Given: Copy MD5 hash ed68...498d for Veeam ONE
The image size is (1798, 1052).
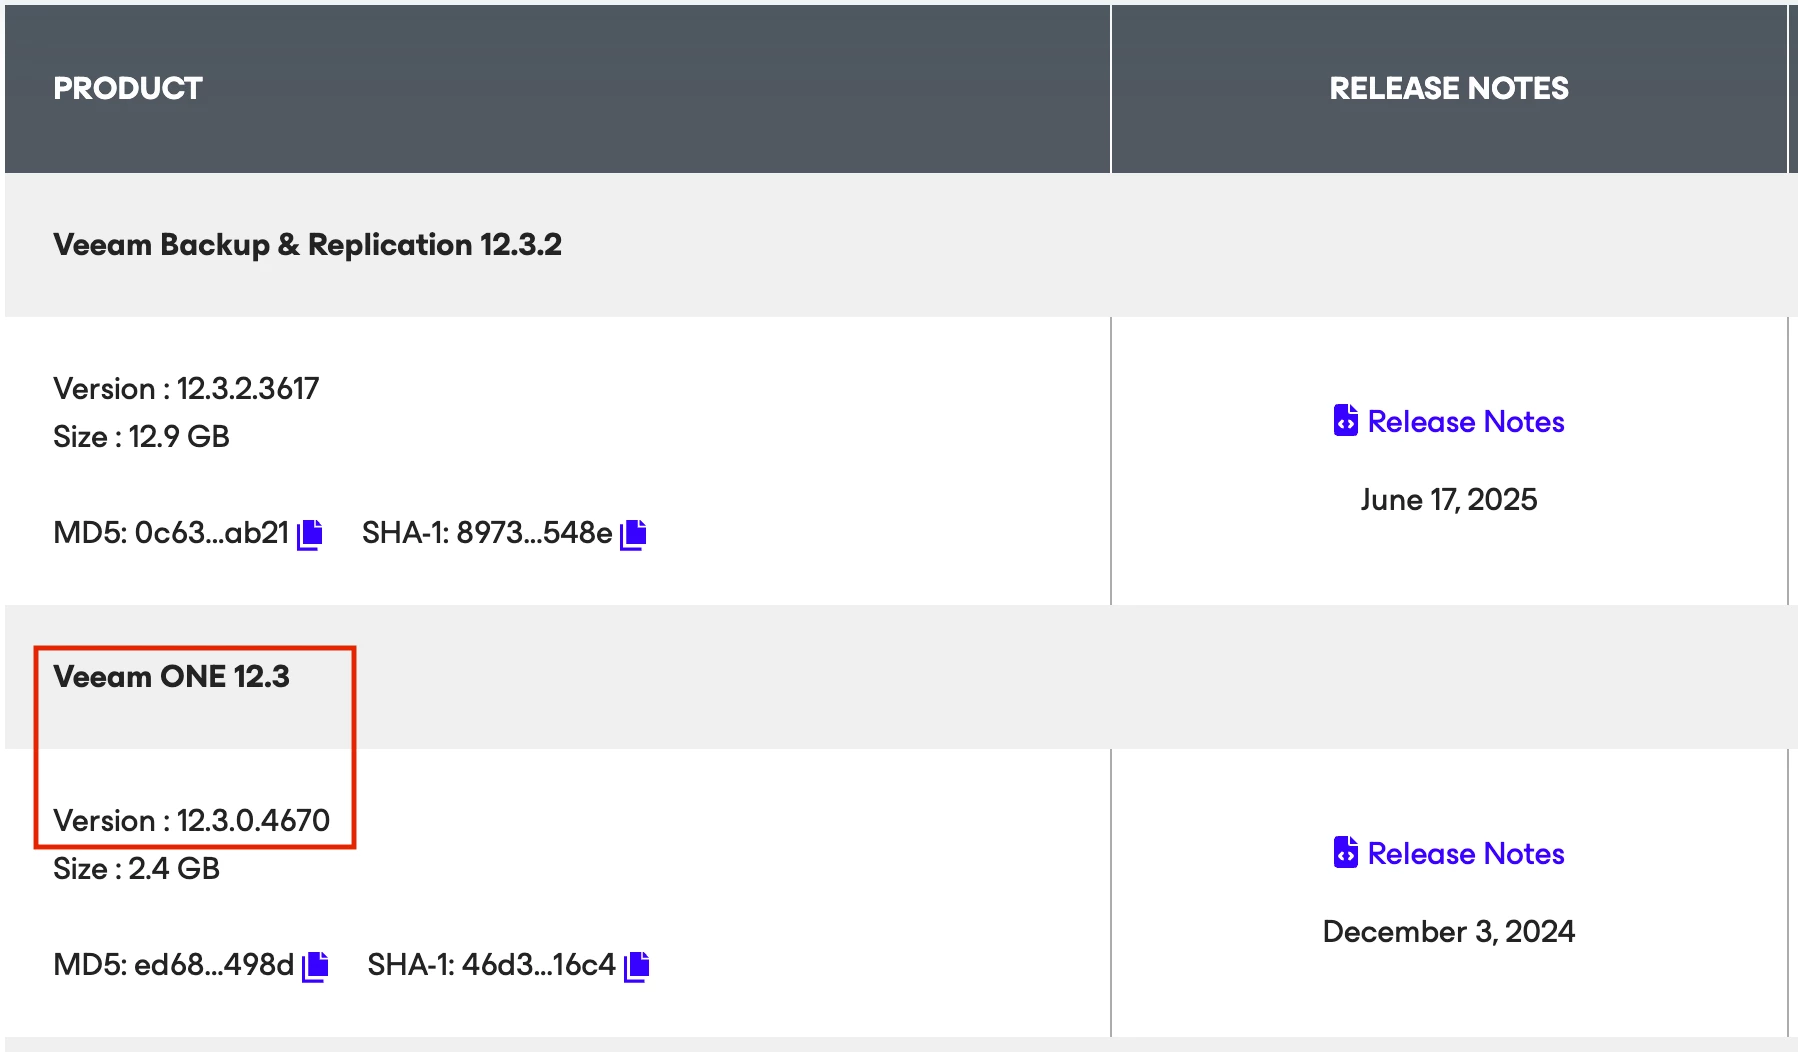Looking at the screenshot, I should (x=316, y=967).
